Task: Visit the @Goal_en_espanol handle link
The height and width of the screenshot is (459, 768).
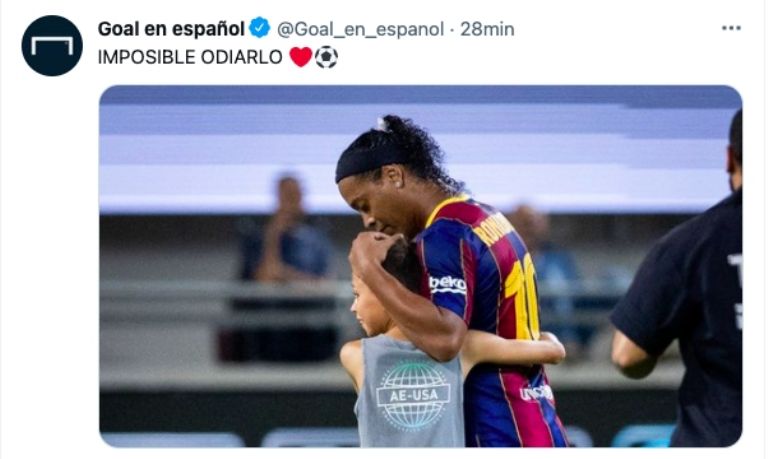Action: [x=360, y=29]
